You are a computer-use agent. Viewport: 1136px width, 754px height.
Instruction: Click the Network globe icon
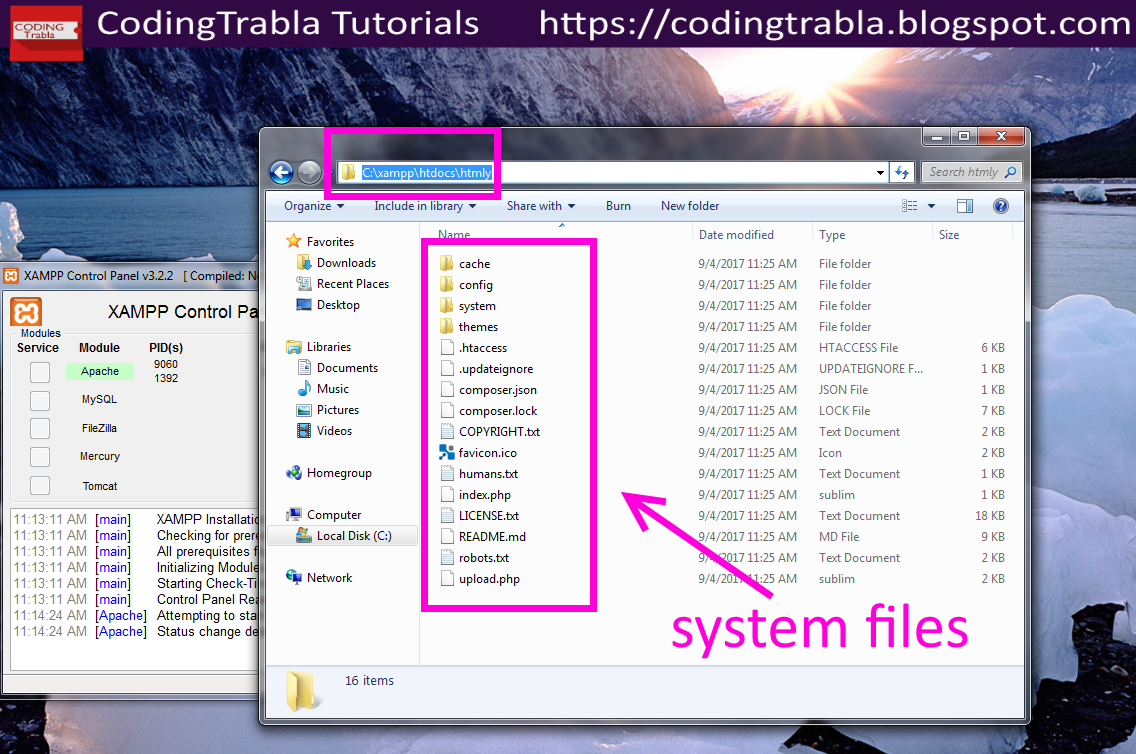click(x=293, y=577)
